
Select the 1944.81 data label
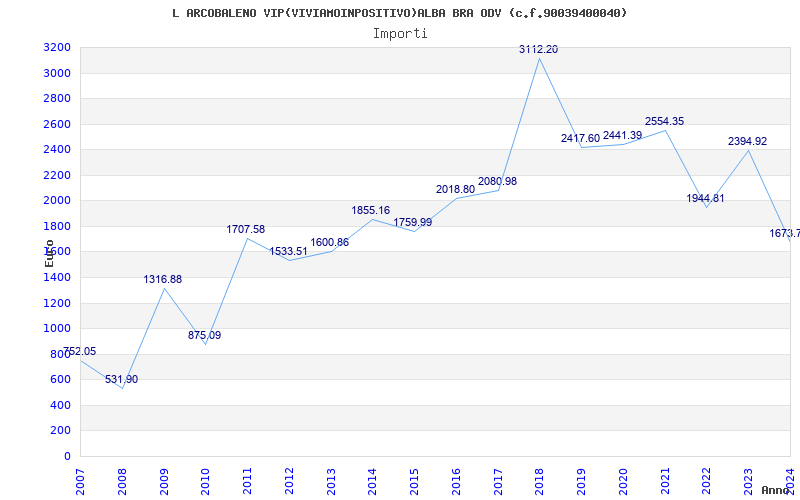(x=705, y=199)
